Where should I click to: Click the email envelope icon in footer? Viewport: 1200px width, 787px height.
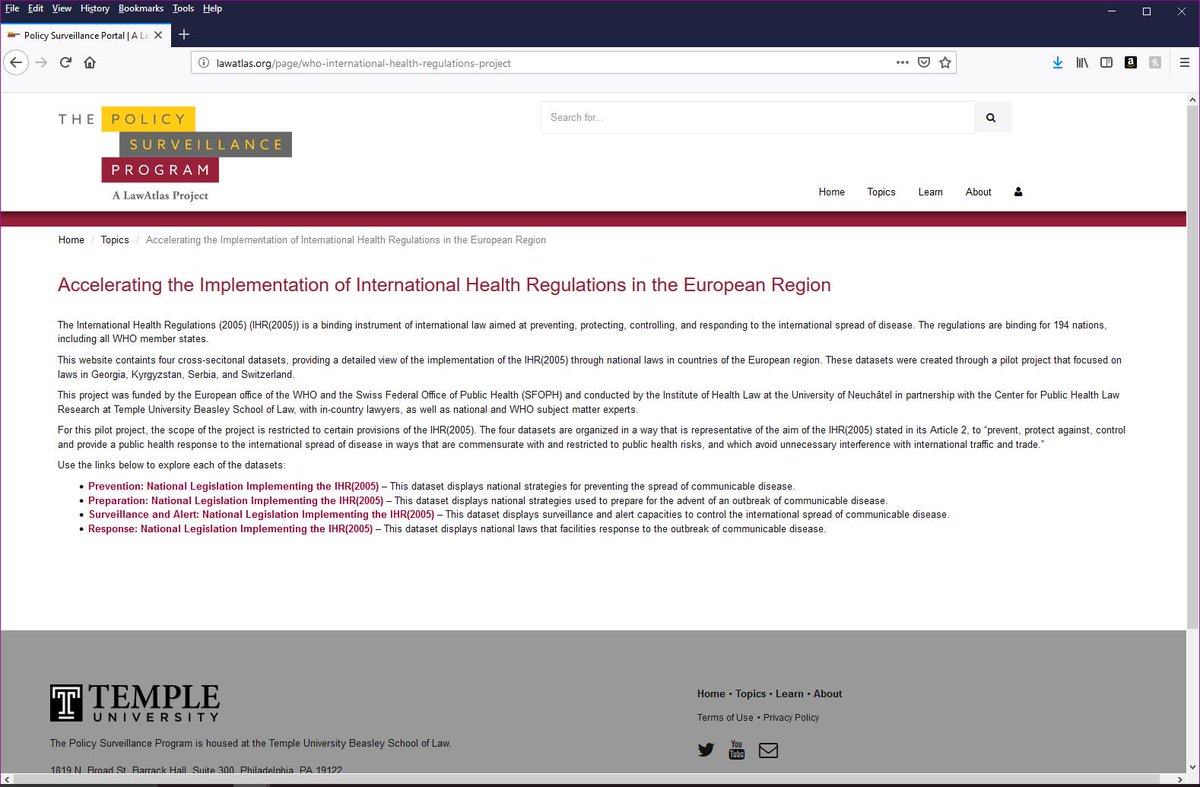click(768, 749)
